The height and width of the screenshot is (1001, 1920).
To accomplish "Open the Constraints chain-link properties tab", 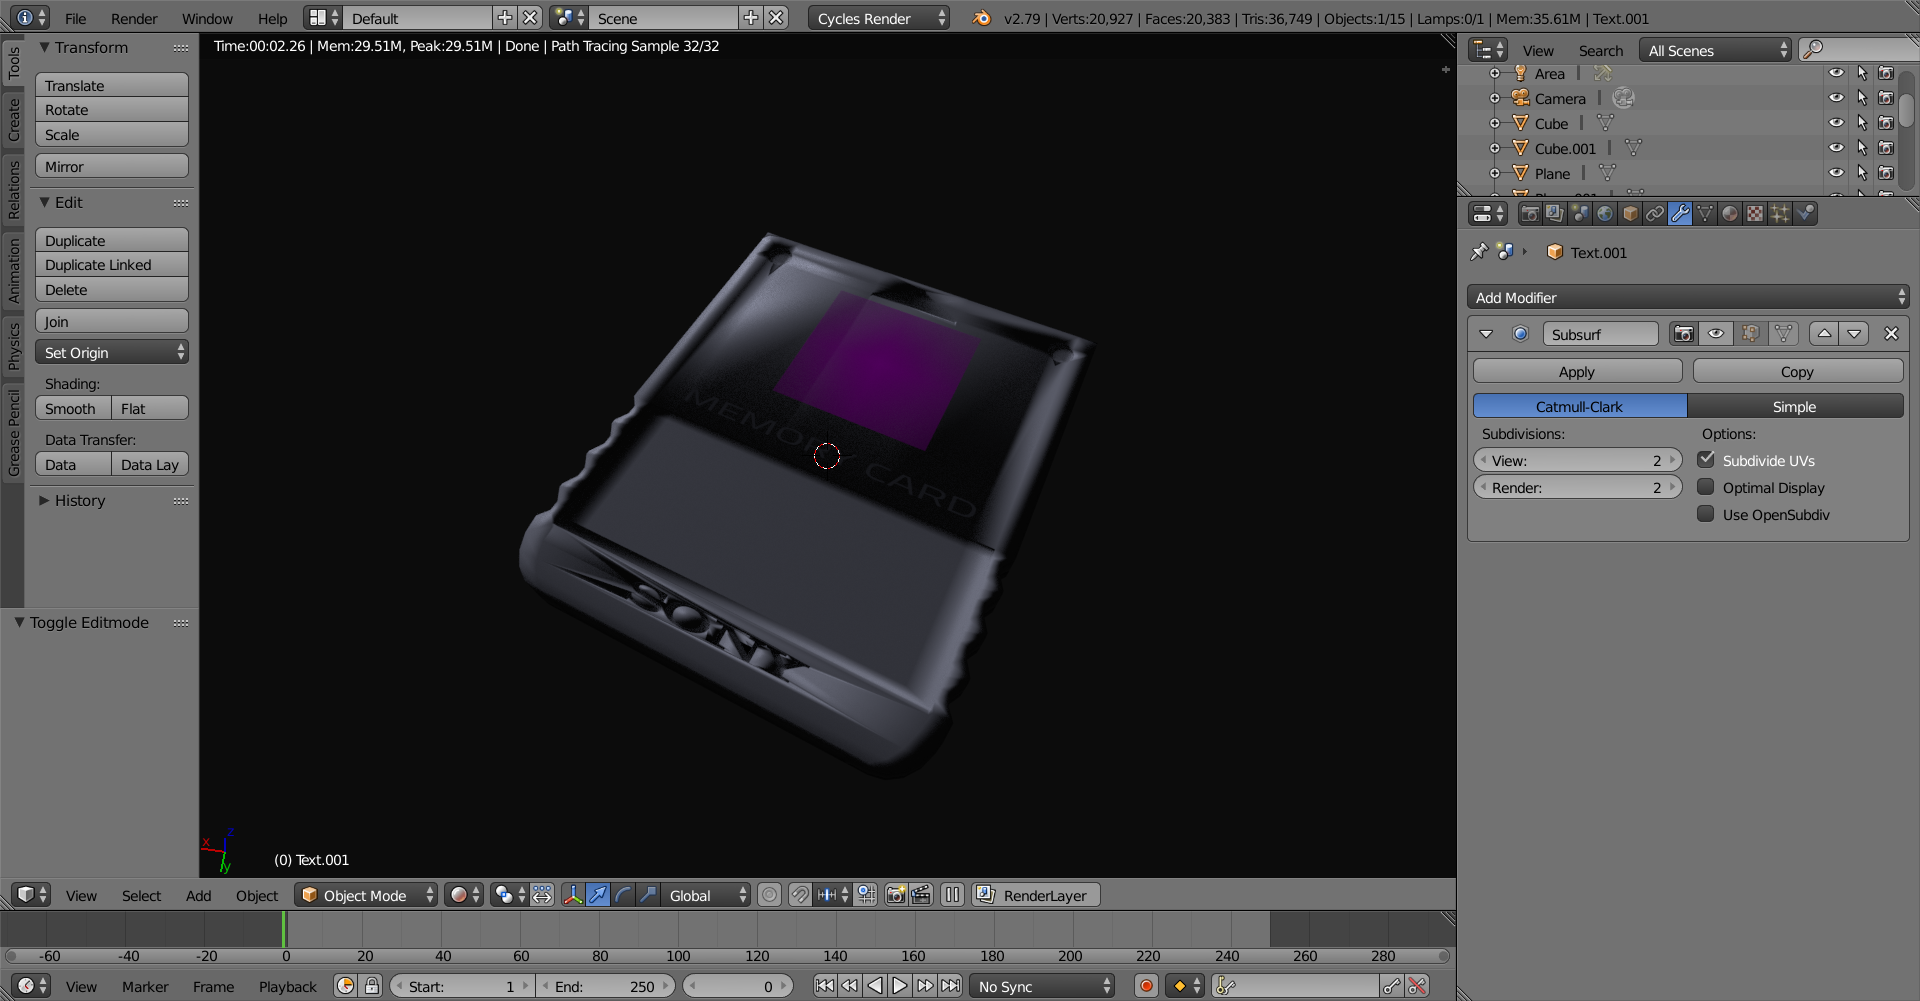I will coord(1655,213).
